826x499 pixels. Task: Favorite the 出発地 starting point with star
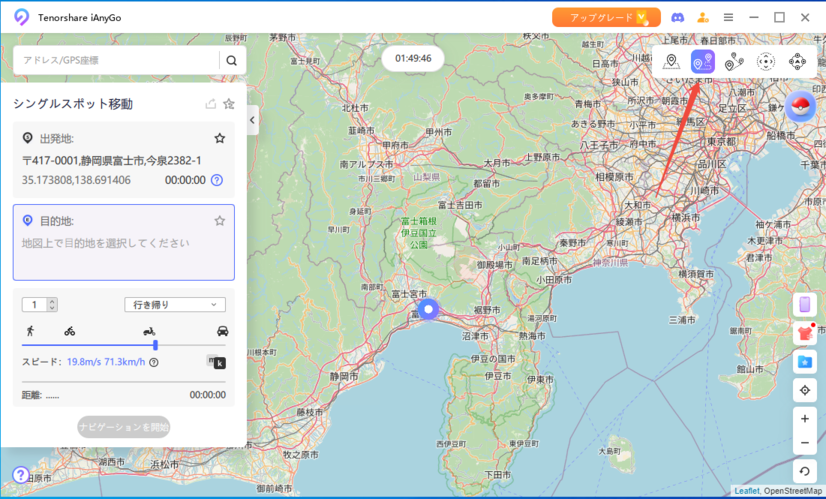219,138
